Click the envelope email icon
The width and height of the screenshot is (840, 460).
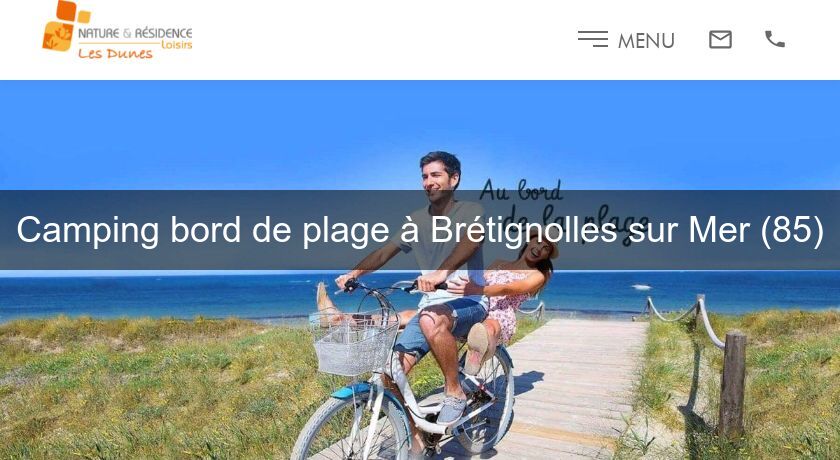720,40
